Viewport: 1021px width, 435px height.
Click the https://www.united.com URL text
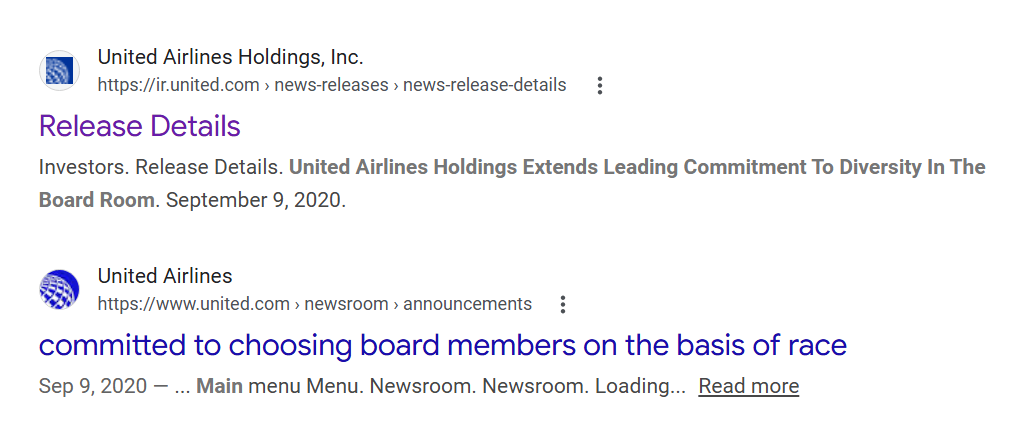(193, 304)
